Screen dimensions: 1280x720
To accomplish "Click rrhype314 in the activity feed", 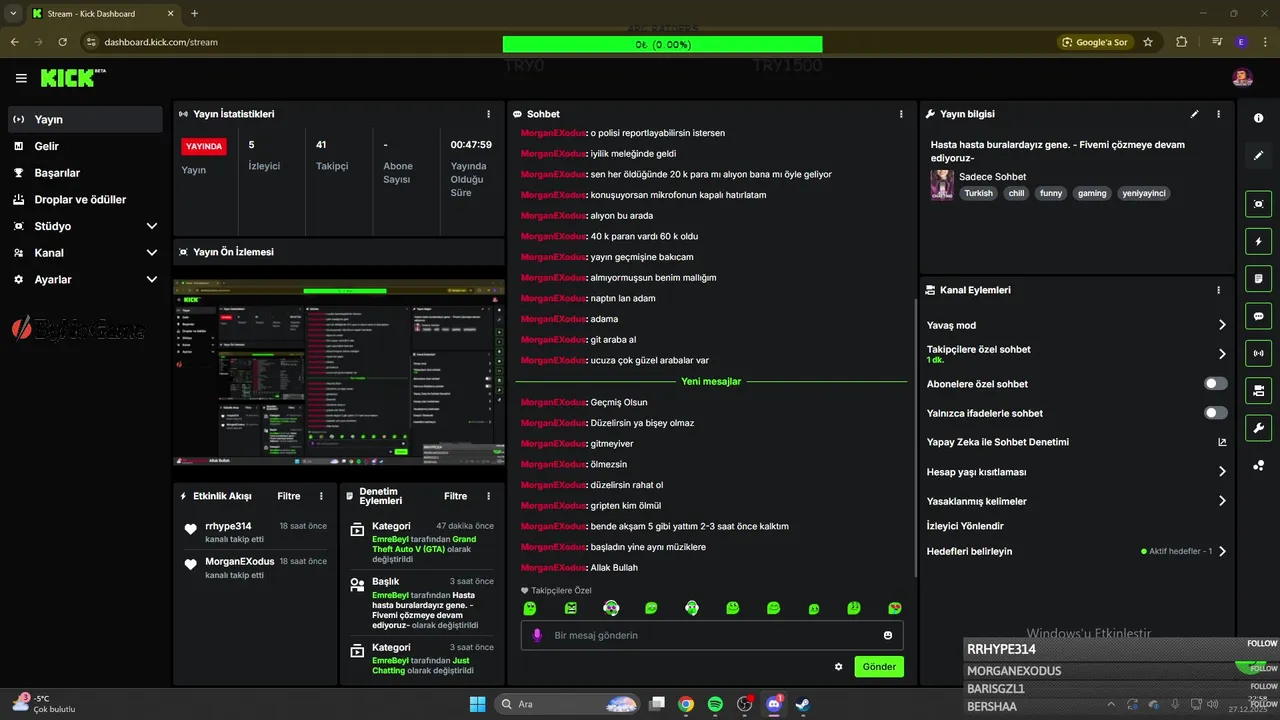I will [228, 526].
